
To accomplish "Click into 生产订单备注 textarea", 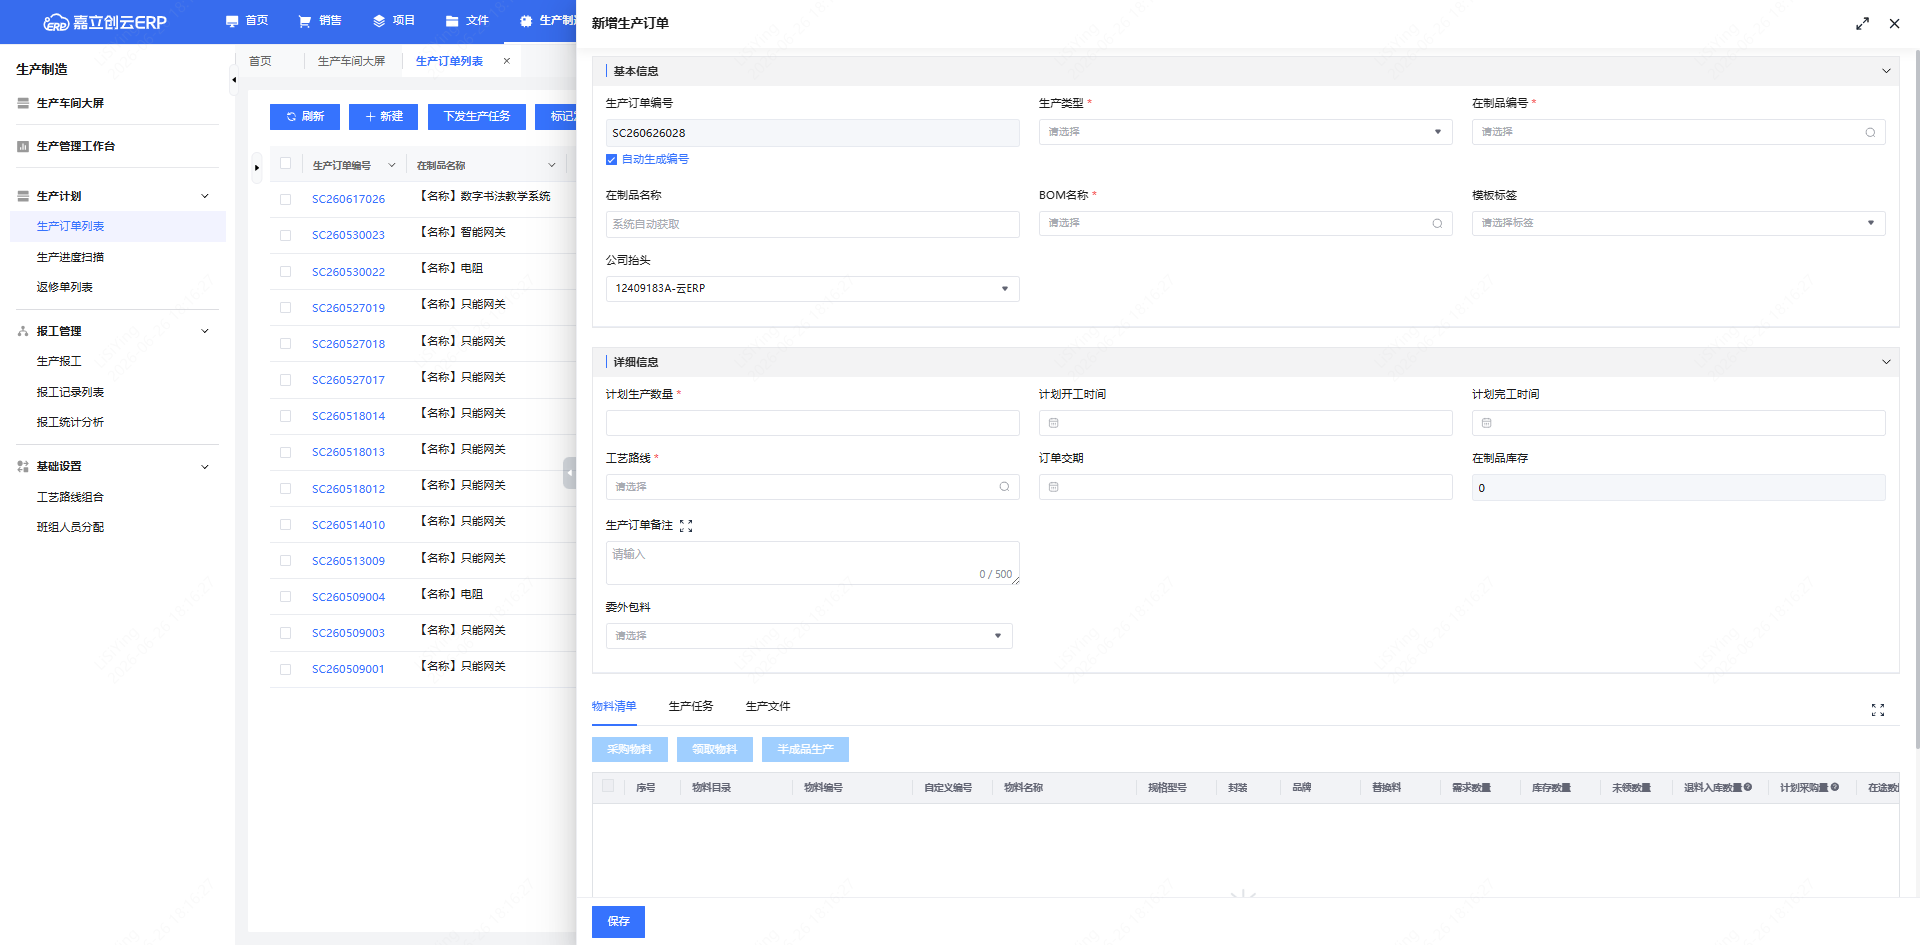I will [x=812, y=563].
